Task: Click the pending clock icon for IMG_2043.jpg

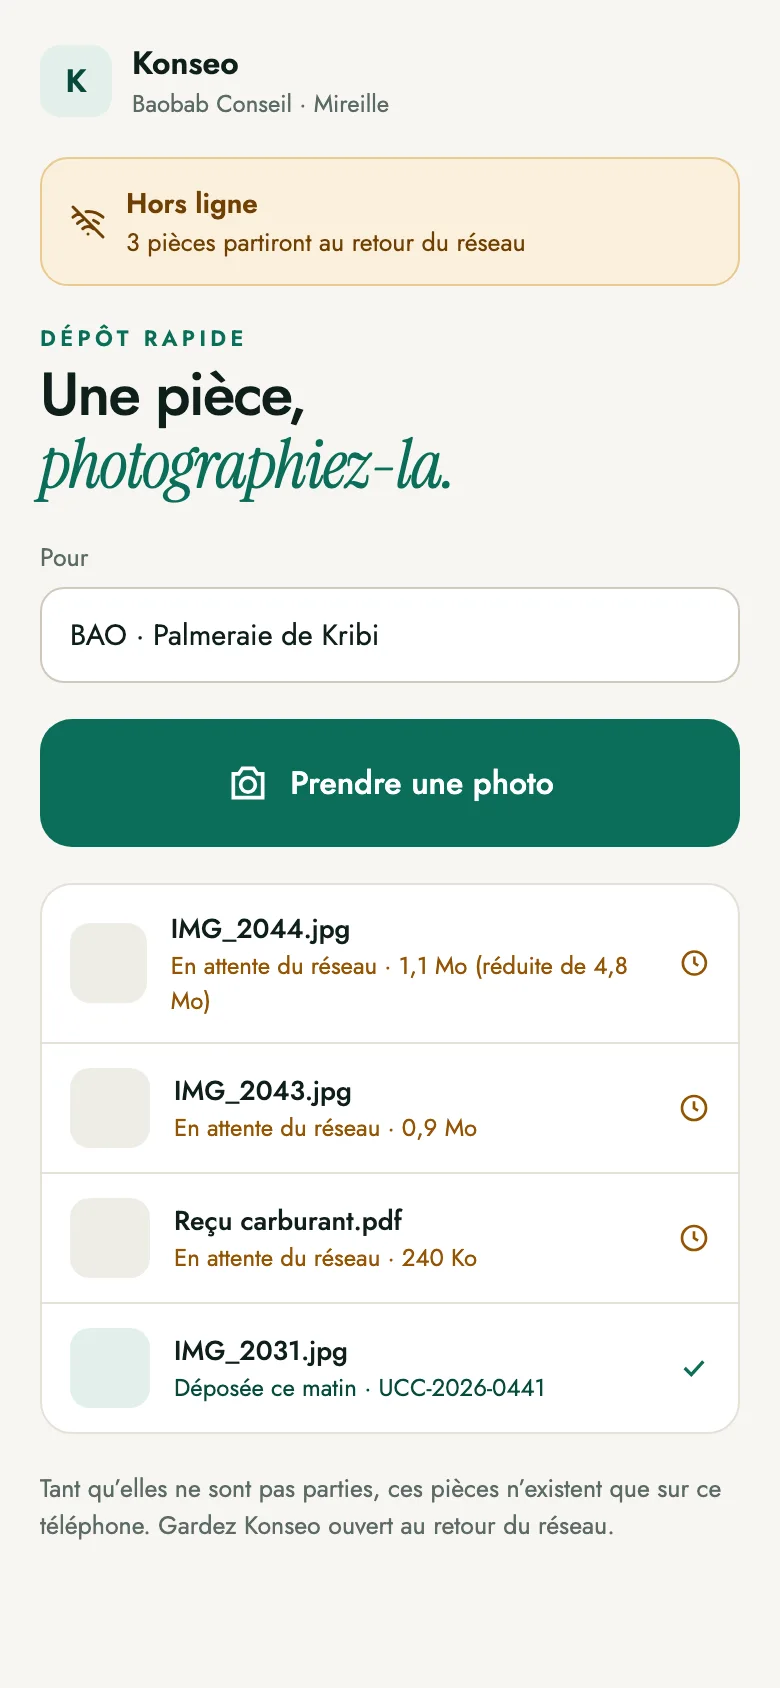Action: pyautogui.click(x=694, y=1108)
